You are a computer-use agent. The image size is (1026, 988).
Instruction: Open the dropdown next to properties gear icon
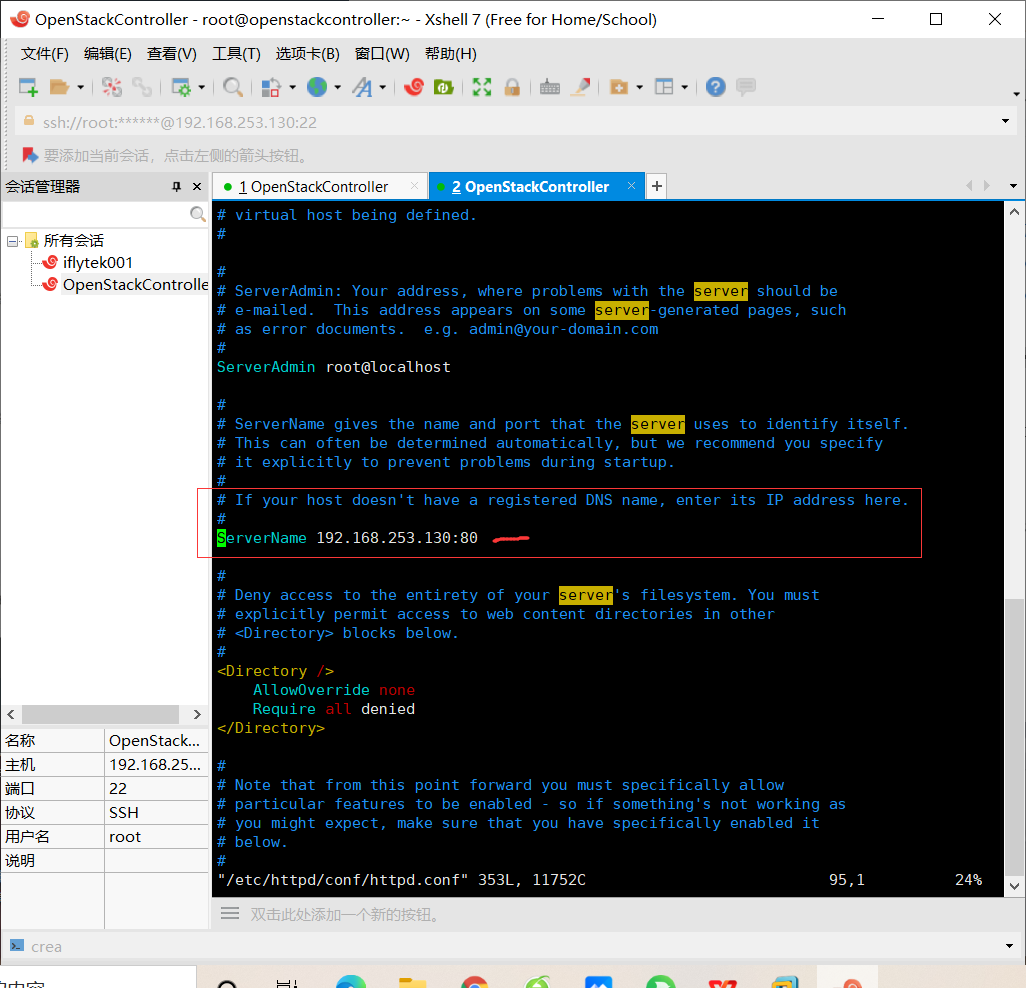click(x=202, y=87)
